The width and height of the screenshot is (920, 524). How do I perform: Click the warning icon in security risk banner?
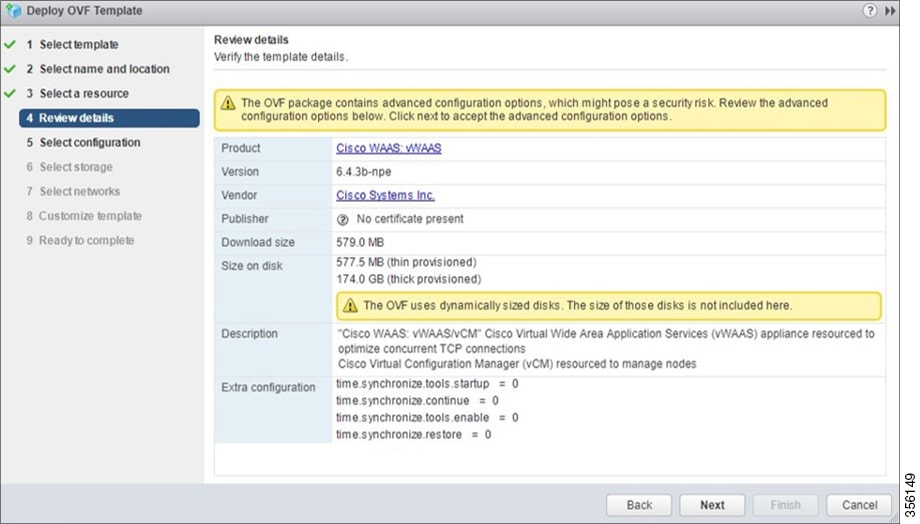point(228,103)
